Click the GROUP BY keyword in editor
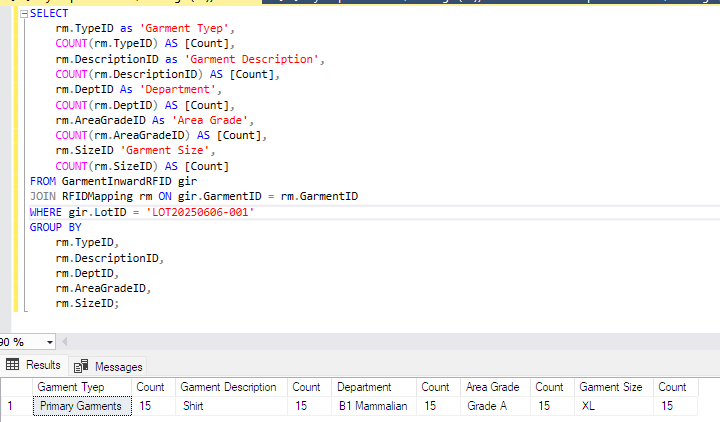The height and width of the screenshot is (422, 720). coord(56,227)
